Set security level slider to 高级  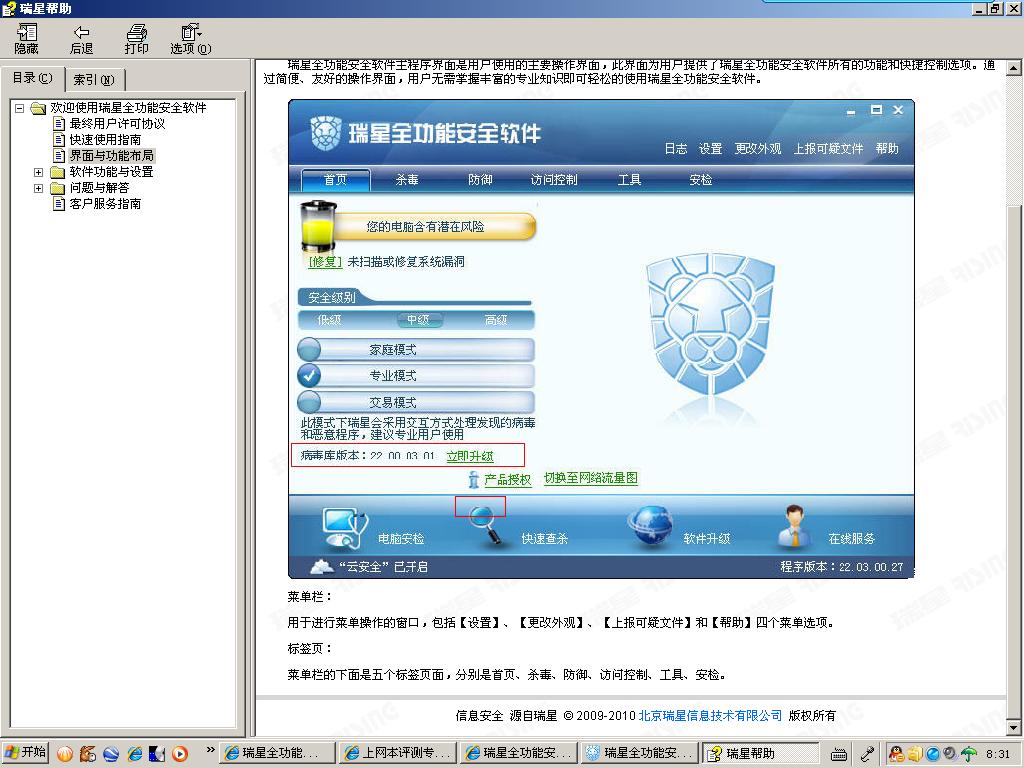point(496,320)
